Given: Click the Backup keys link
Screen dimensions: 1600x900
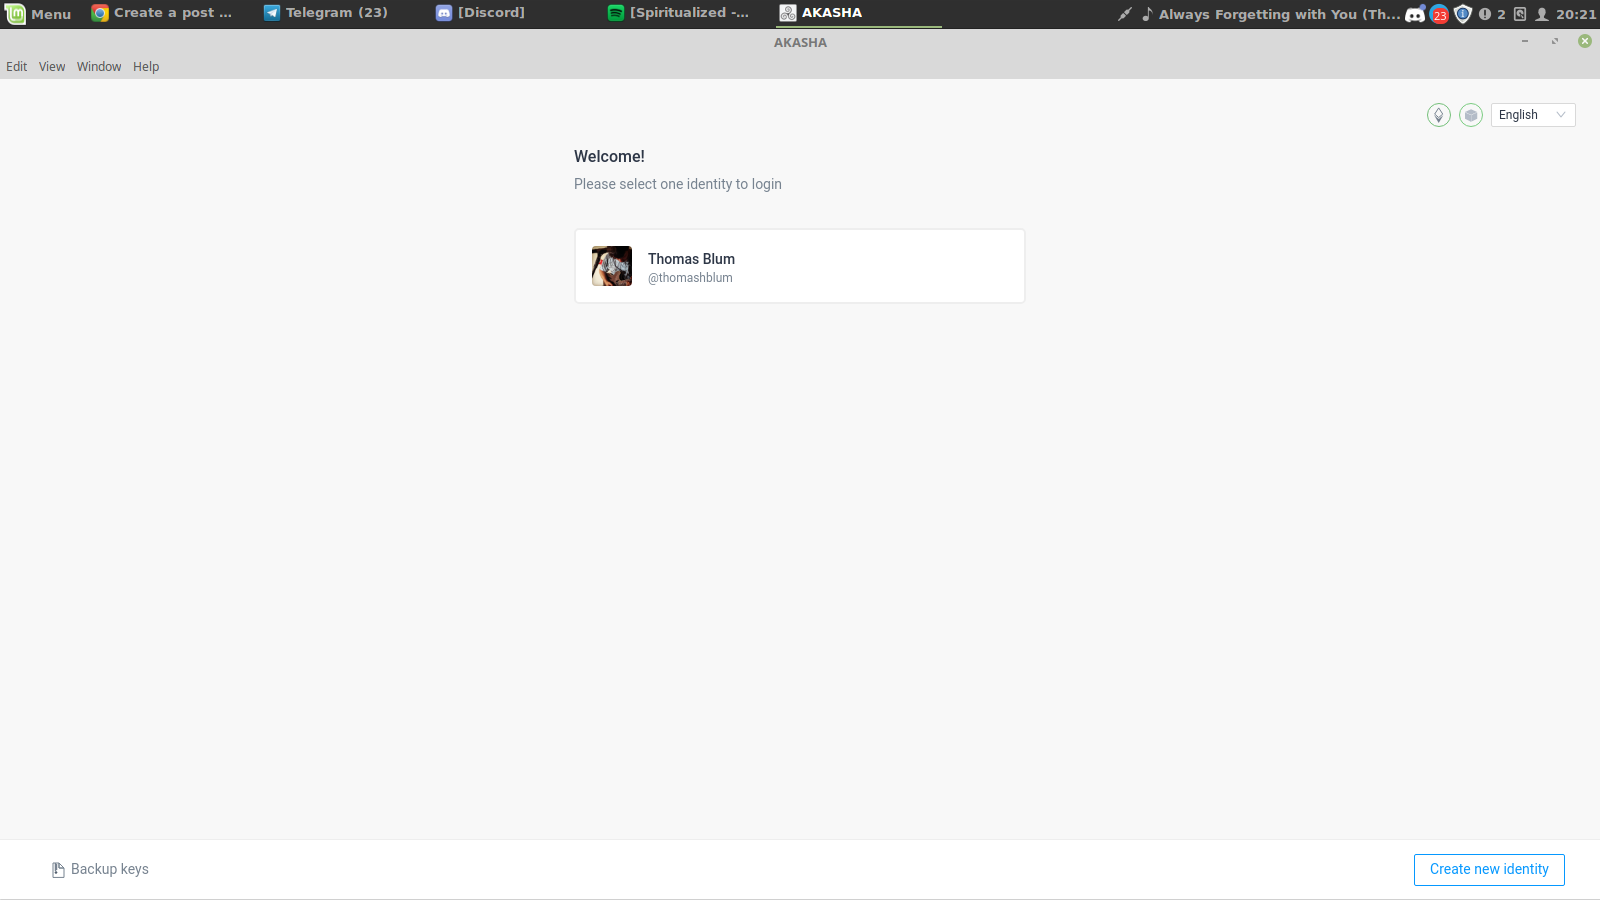Looking at the screenshot, I should coord(100,869).
